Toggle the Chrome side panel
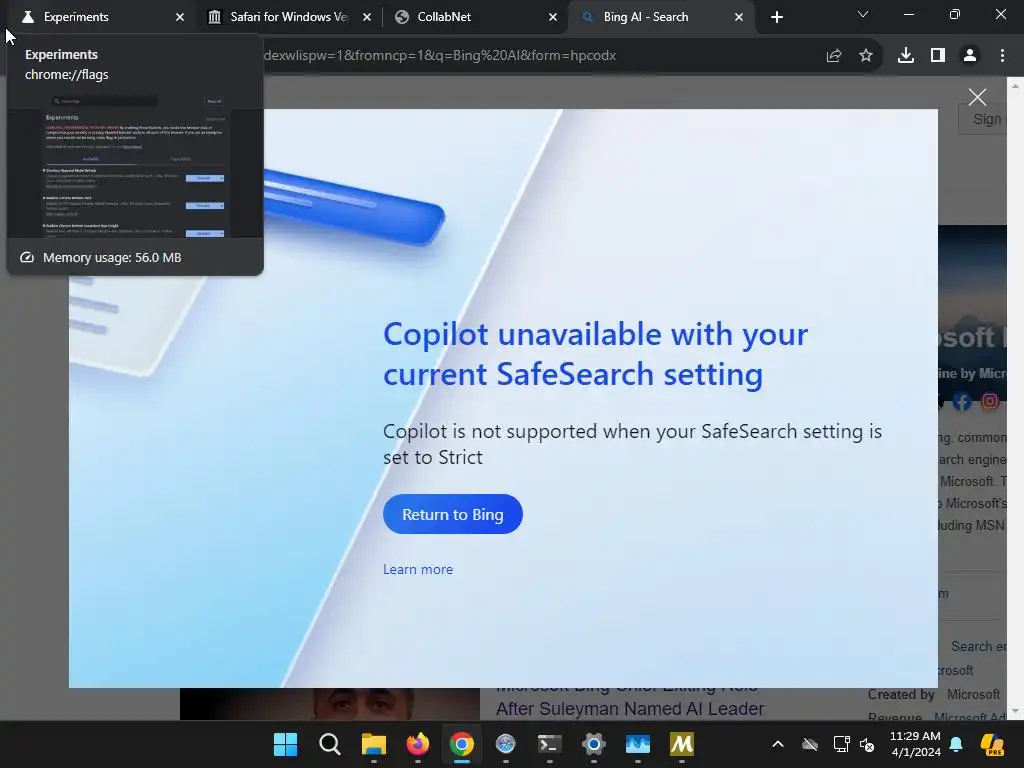This screenshot has height=768, width=1024. 938,56
